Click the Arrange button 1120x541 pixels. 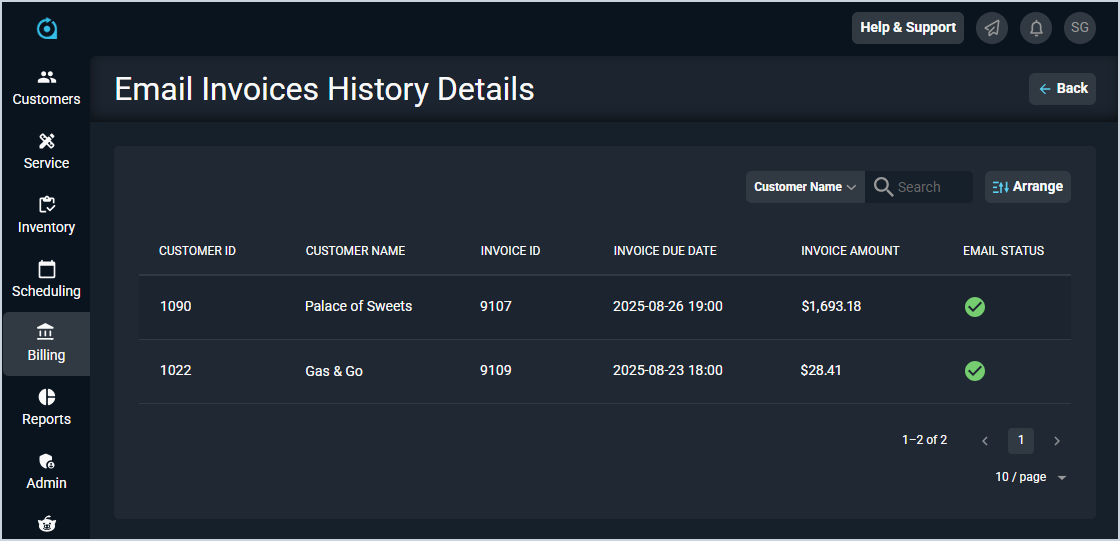click(1027, 187)
